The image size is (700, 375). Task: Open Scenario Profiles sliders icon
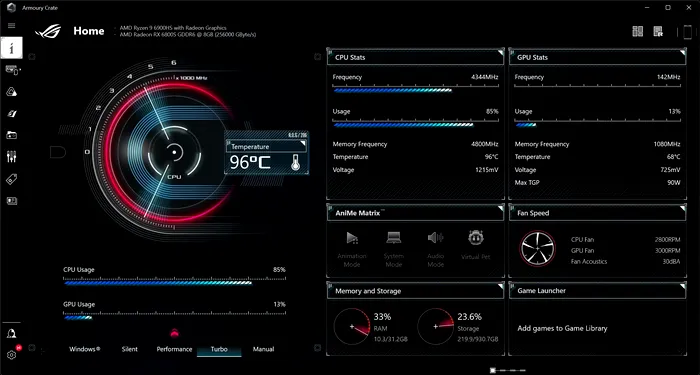(12, 157)
